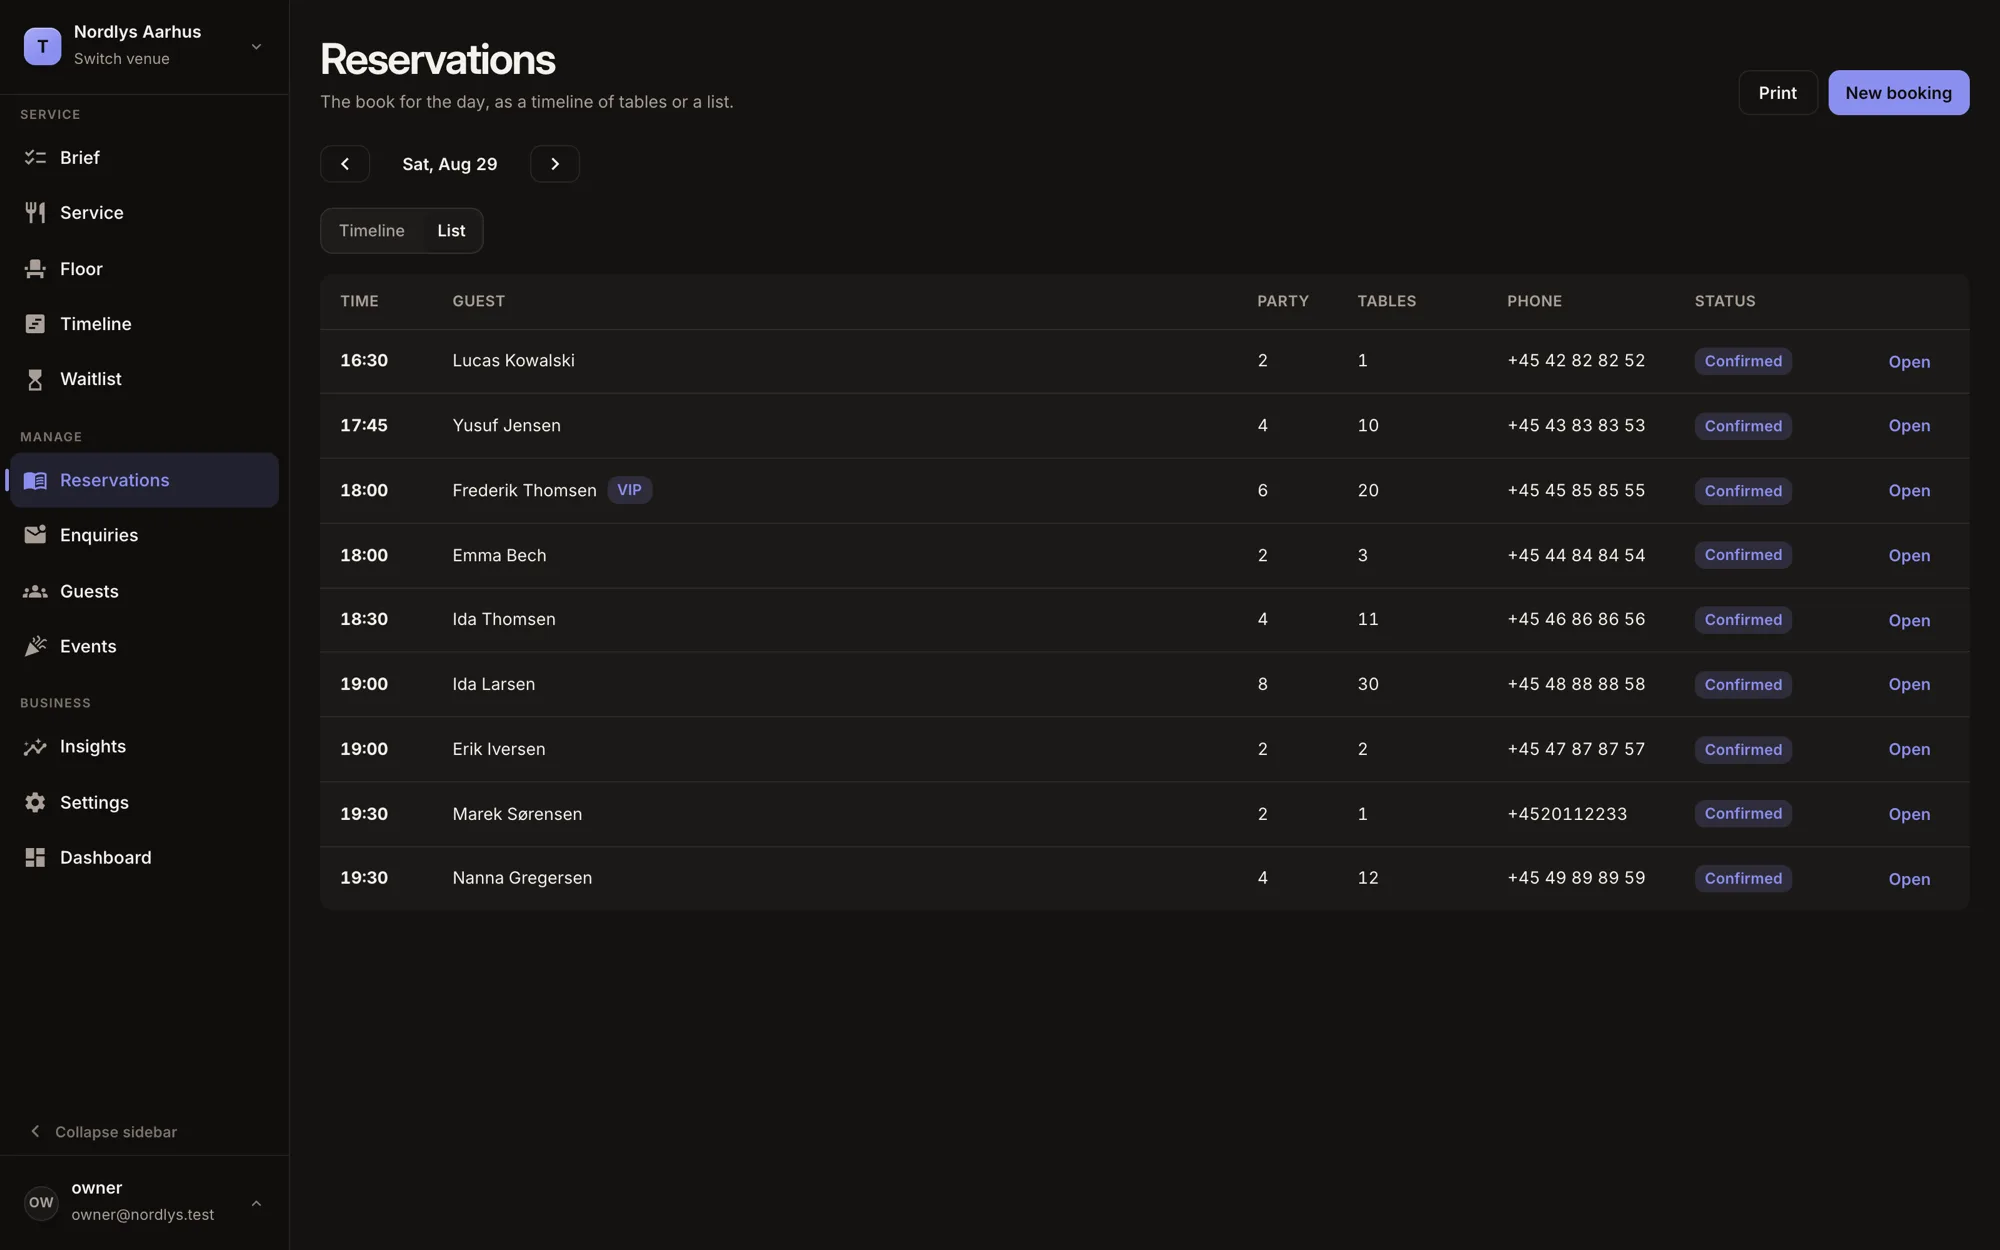The image size is (2000, 1250).
Task: Click the Timeline icon in sidebar
Action: [x=35, y=324]
